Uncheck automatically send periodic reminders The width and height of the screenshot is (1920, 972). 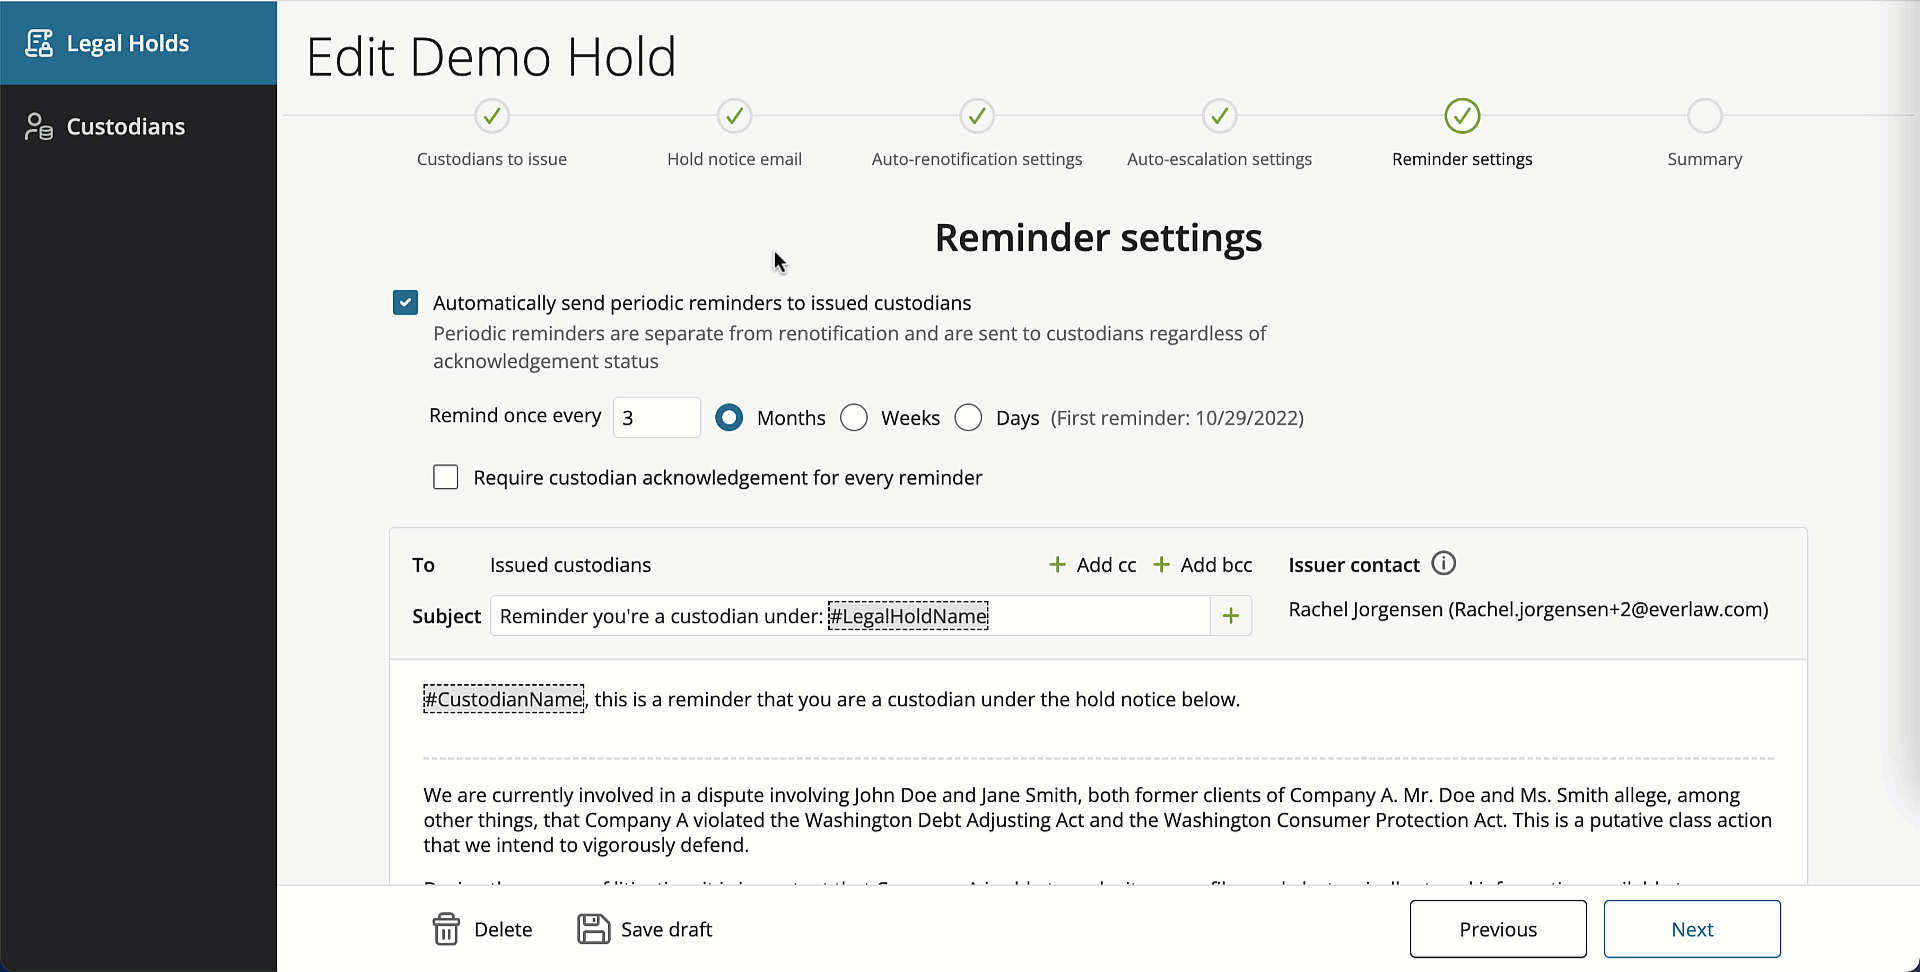point(405,302)
